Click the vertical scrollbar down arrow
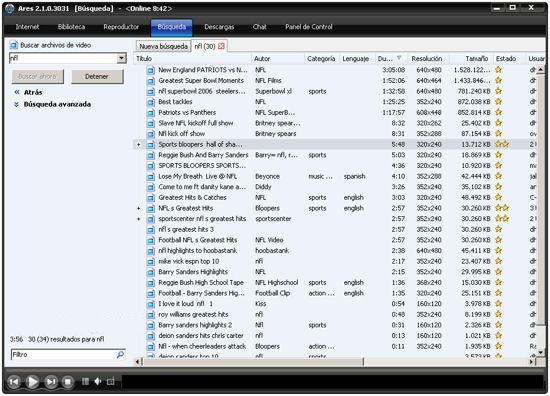 coord(540,352)
